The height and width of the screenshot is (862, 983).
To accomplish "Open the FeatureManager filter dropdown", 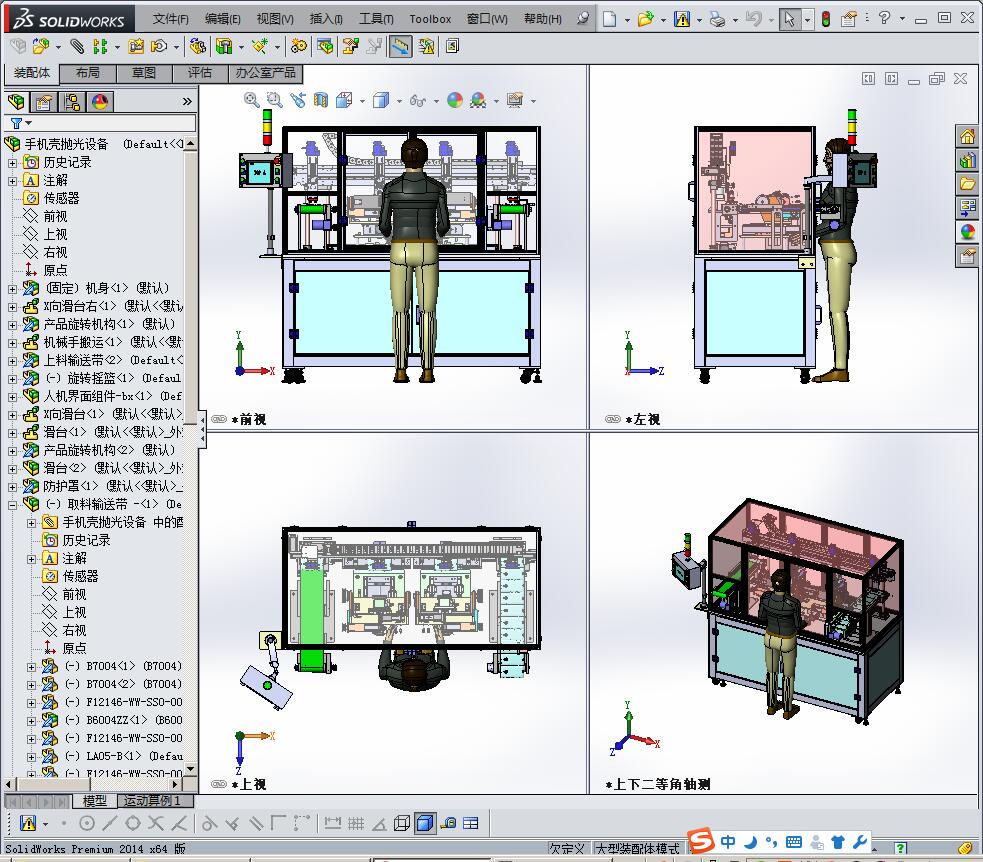I will pyautogui.click(x=29, y=123).
